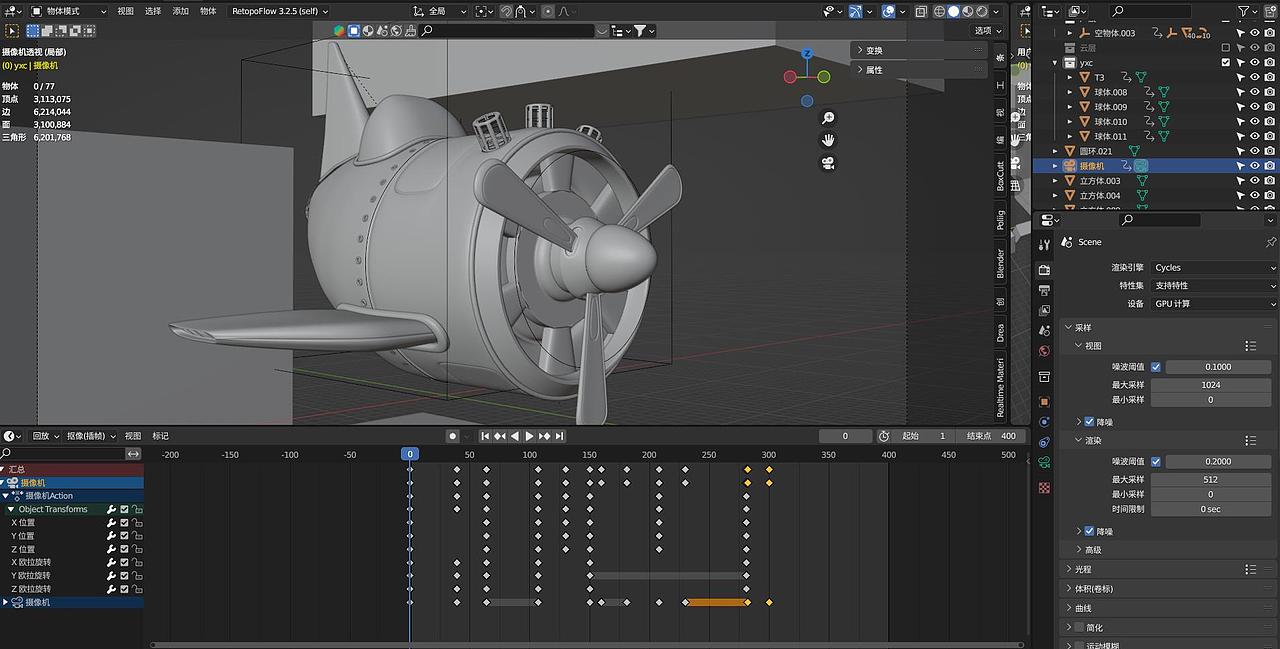Expand the 体积(卷标) section
The height and width of the screenshot is (649, 1280).
coord(1170,589)
